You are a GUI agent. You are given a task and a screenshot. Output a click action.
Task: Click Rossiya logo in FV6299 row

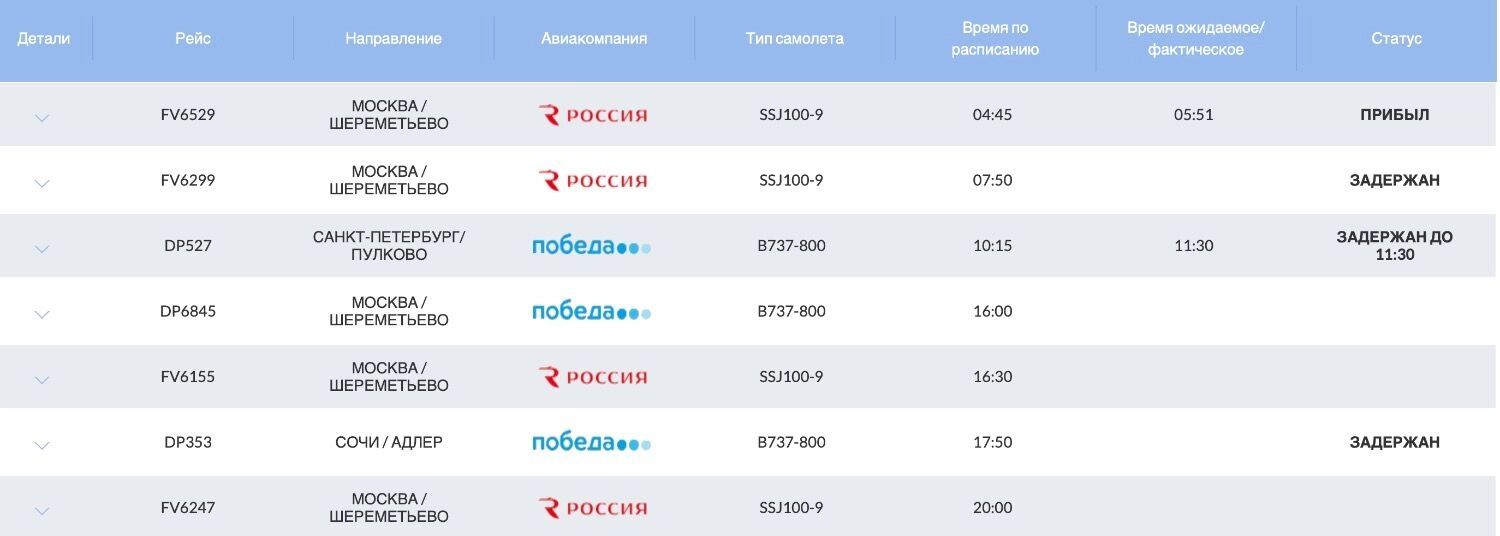[x=593, y=181]
